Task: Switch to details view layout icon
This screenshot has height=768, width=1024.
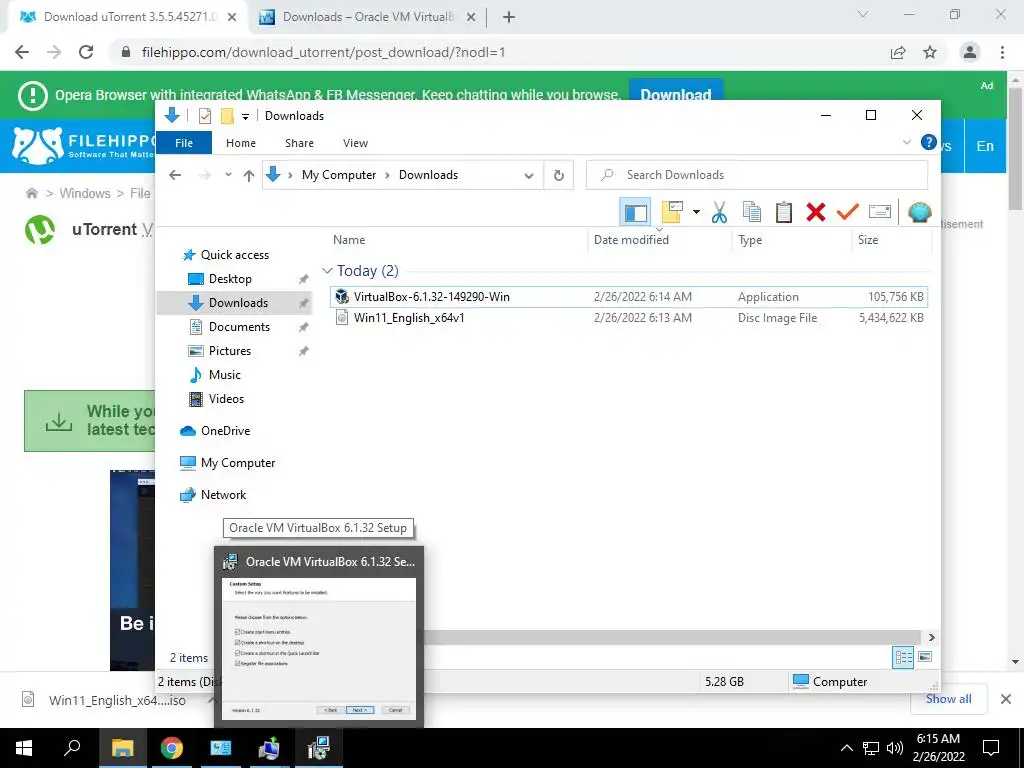Action: point(903,657)
